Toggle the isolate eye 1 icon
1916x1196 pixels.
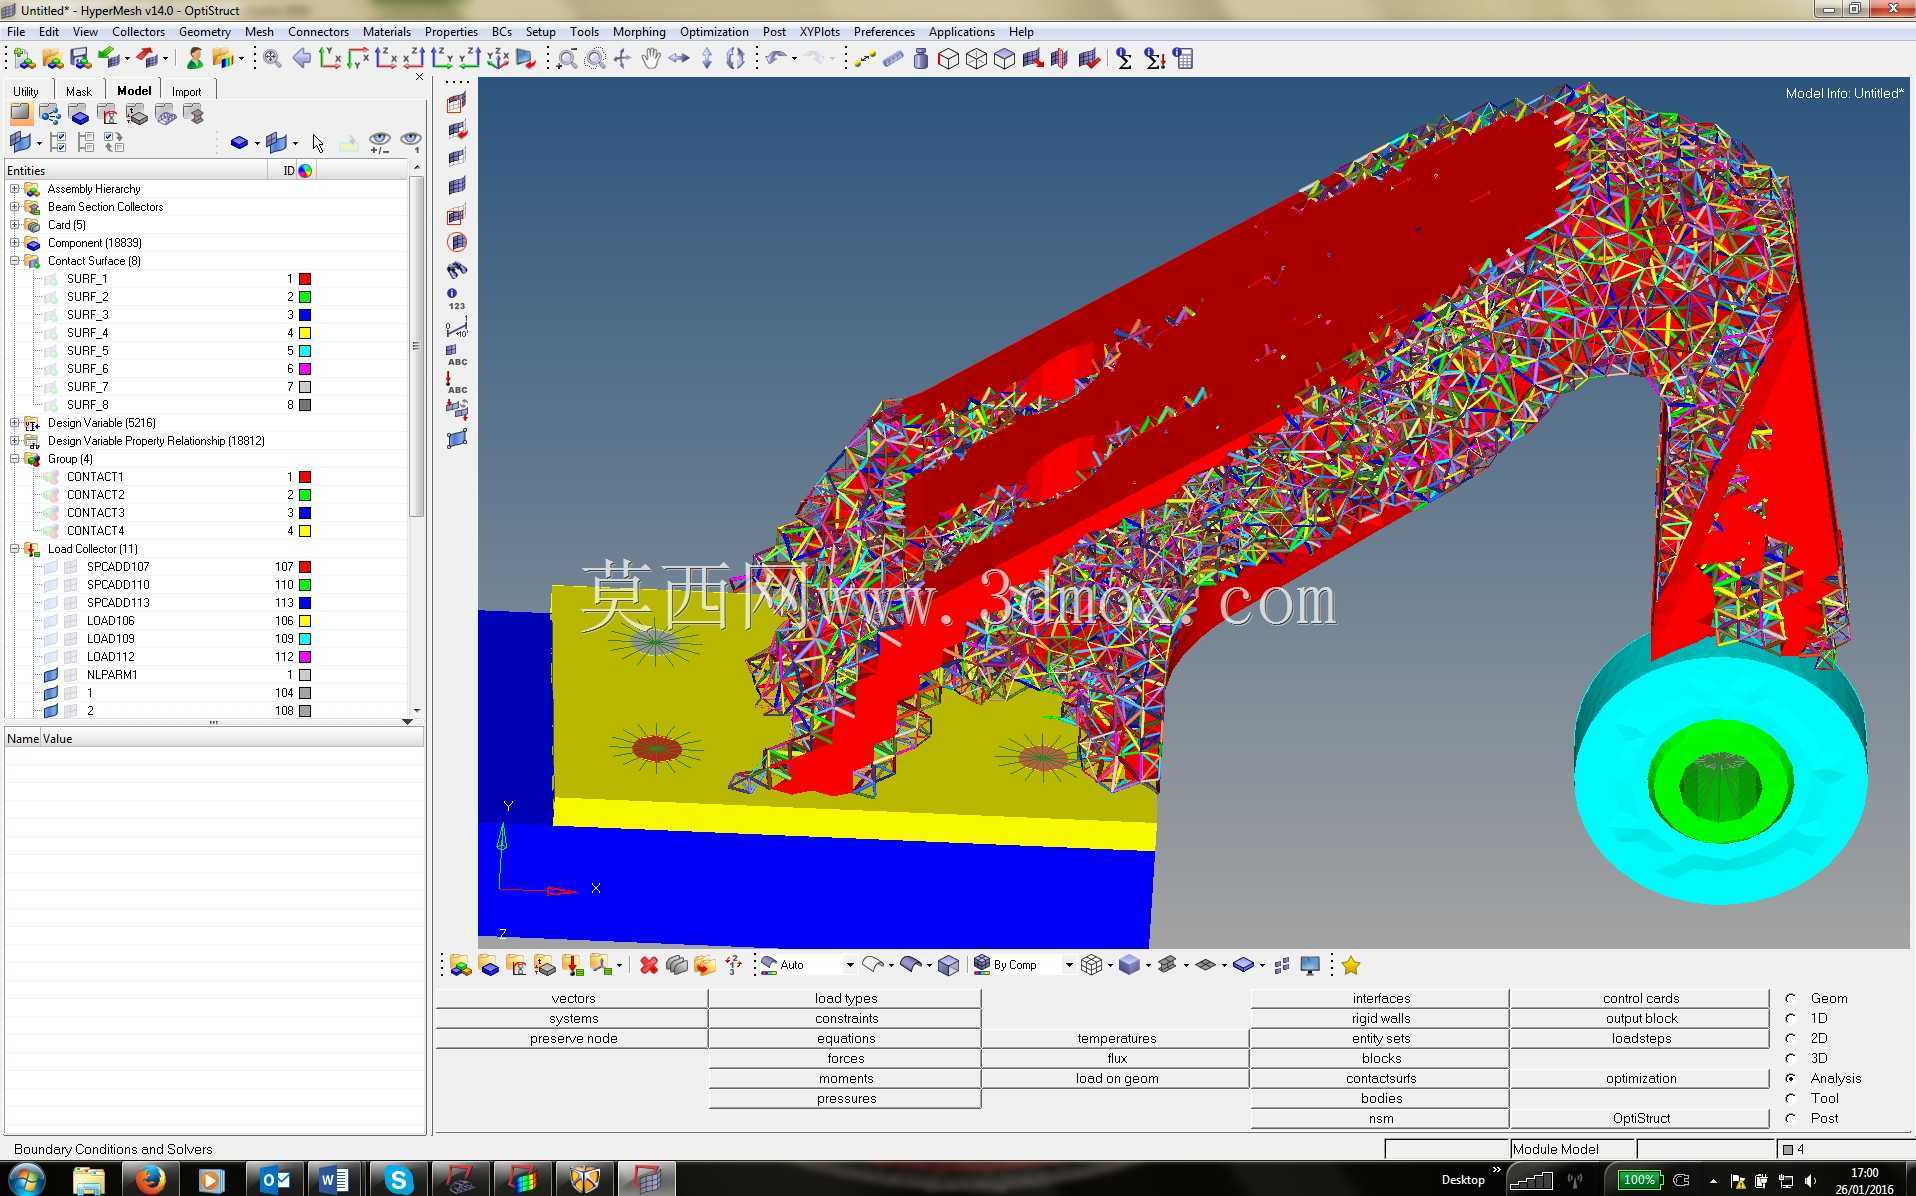[411, 143]
